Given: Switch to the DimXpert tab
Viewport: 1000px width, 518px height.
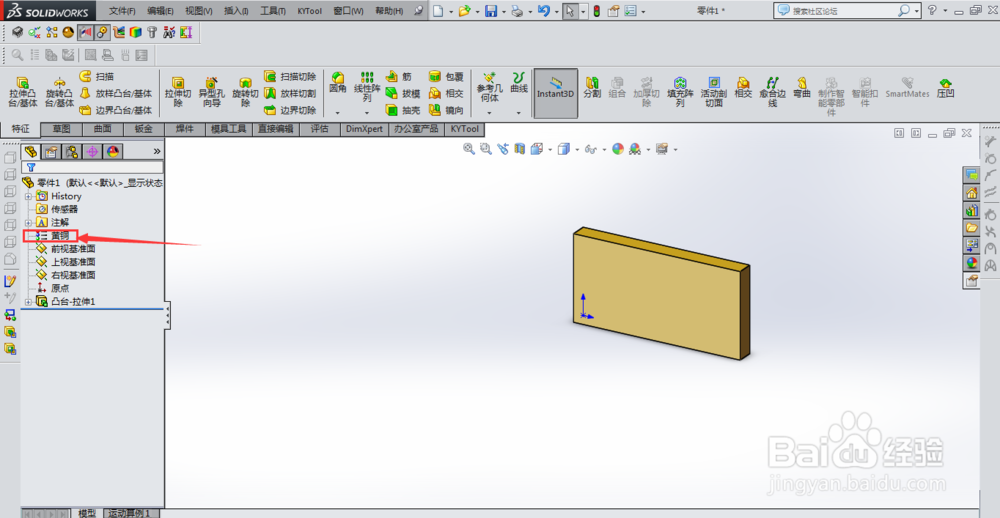Looking at the screenshot, I should [364, 130].
